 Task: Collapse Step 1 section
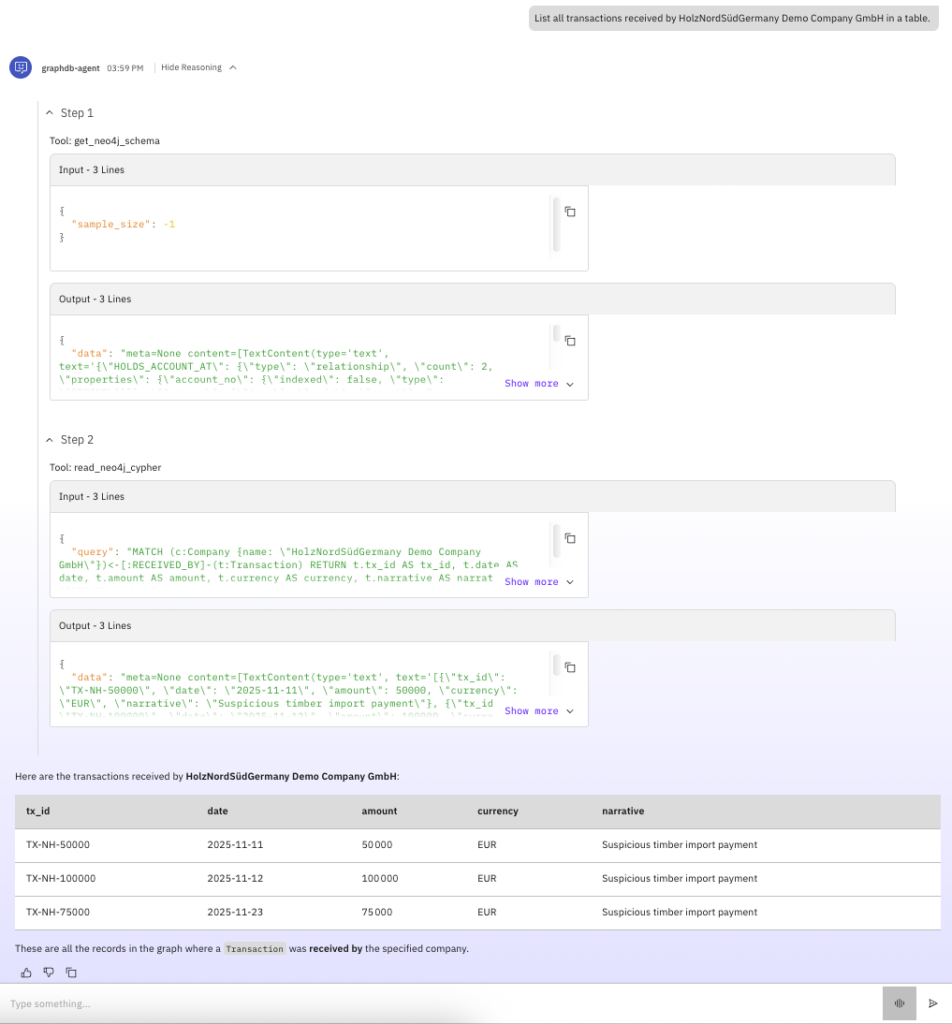click(50, 113)
